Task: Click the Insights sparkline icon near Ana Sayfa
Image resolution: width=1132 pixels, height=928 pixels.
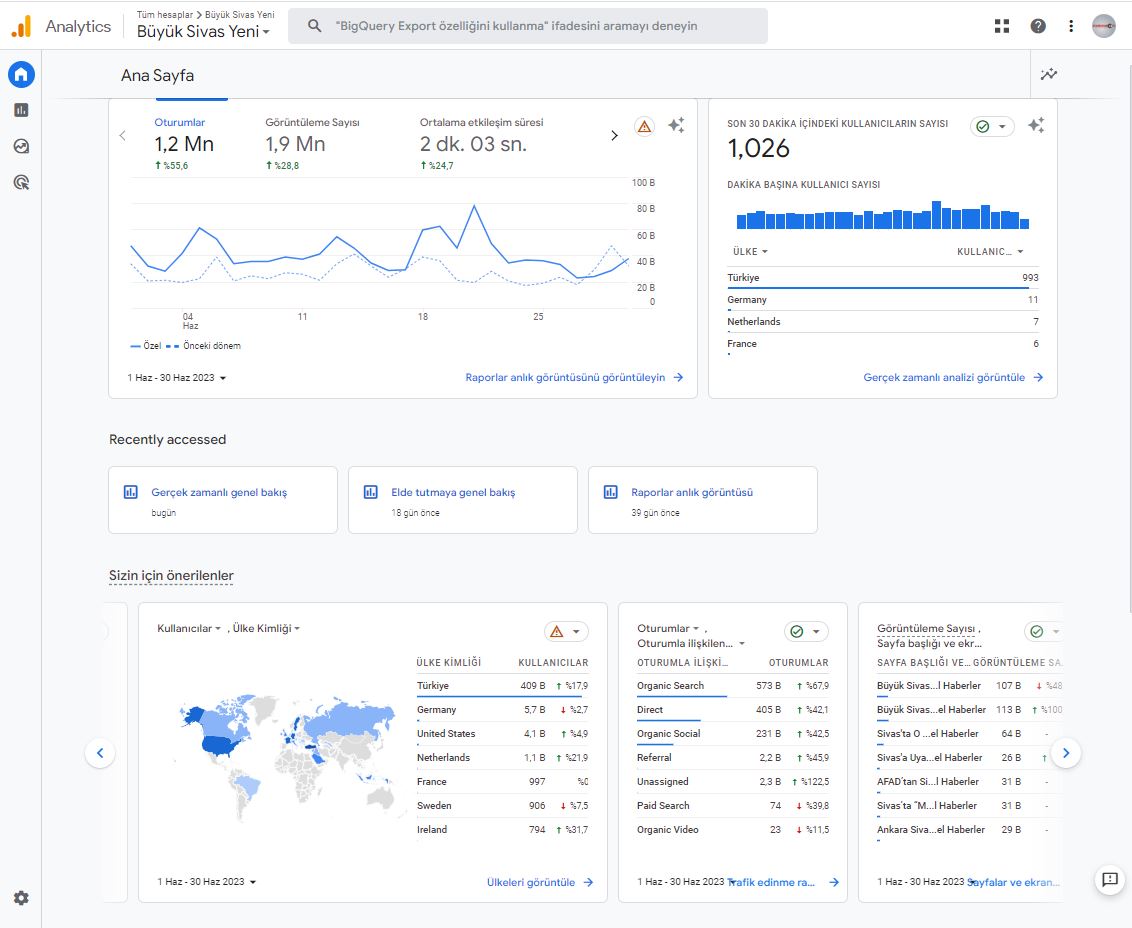Action: [x=1048, y=74]
